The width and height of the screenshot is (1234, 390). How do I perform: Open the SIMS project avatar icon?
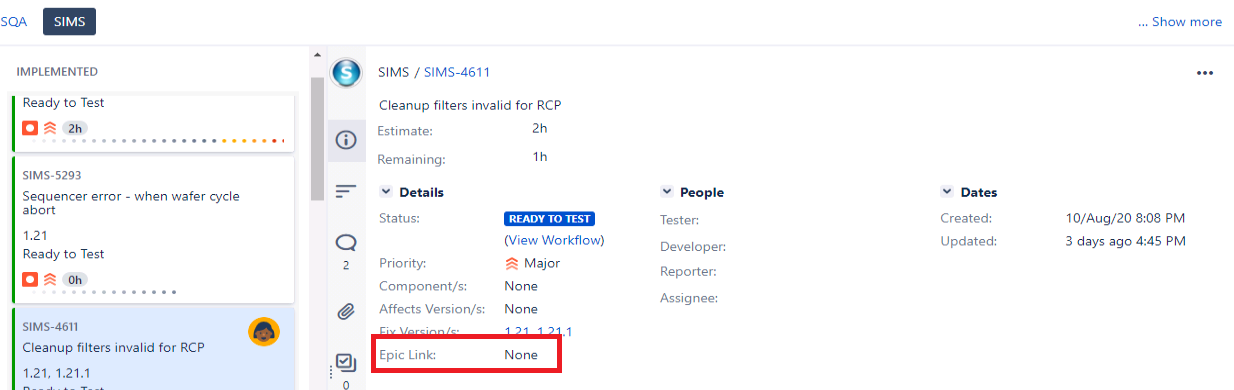click(x=346, y=73)
